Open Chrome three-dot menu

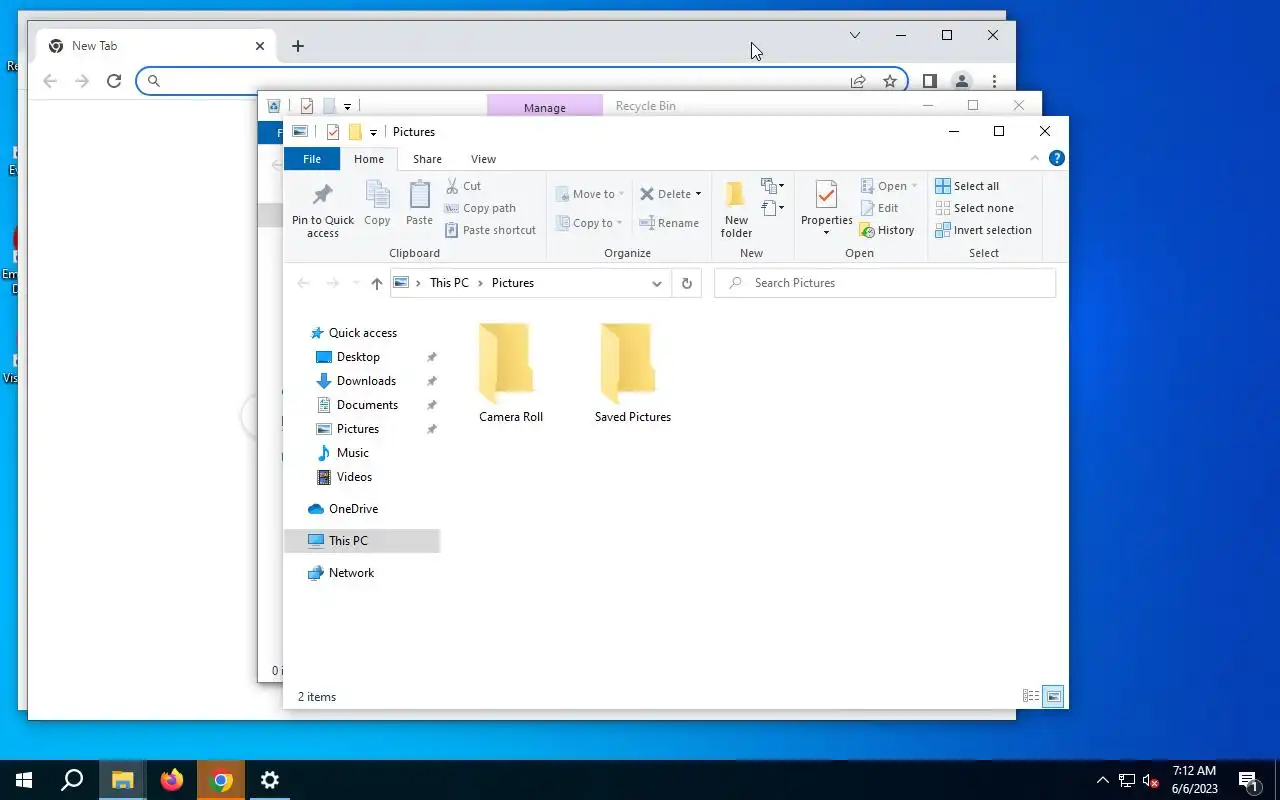[994, 81]
